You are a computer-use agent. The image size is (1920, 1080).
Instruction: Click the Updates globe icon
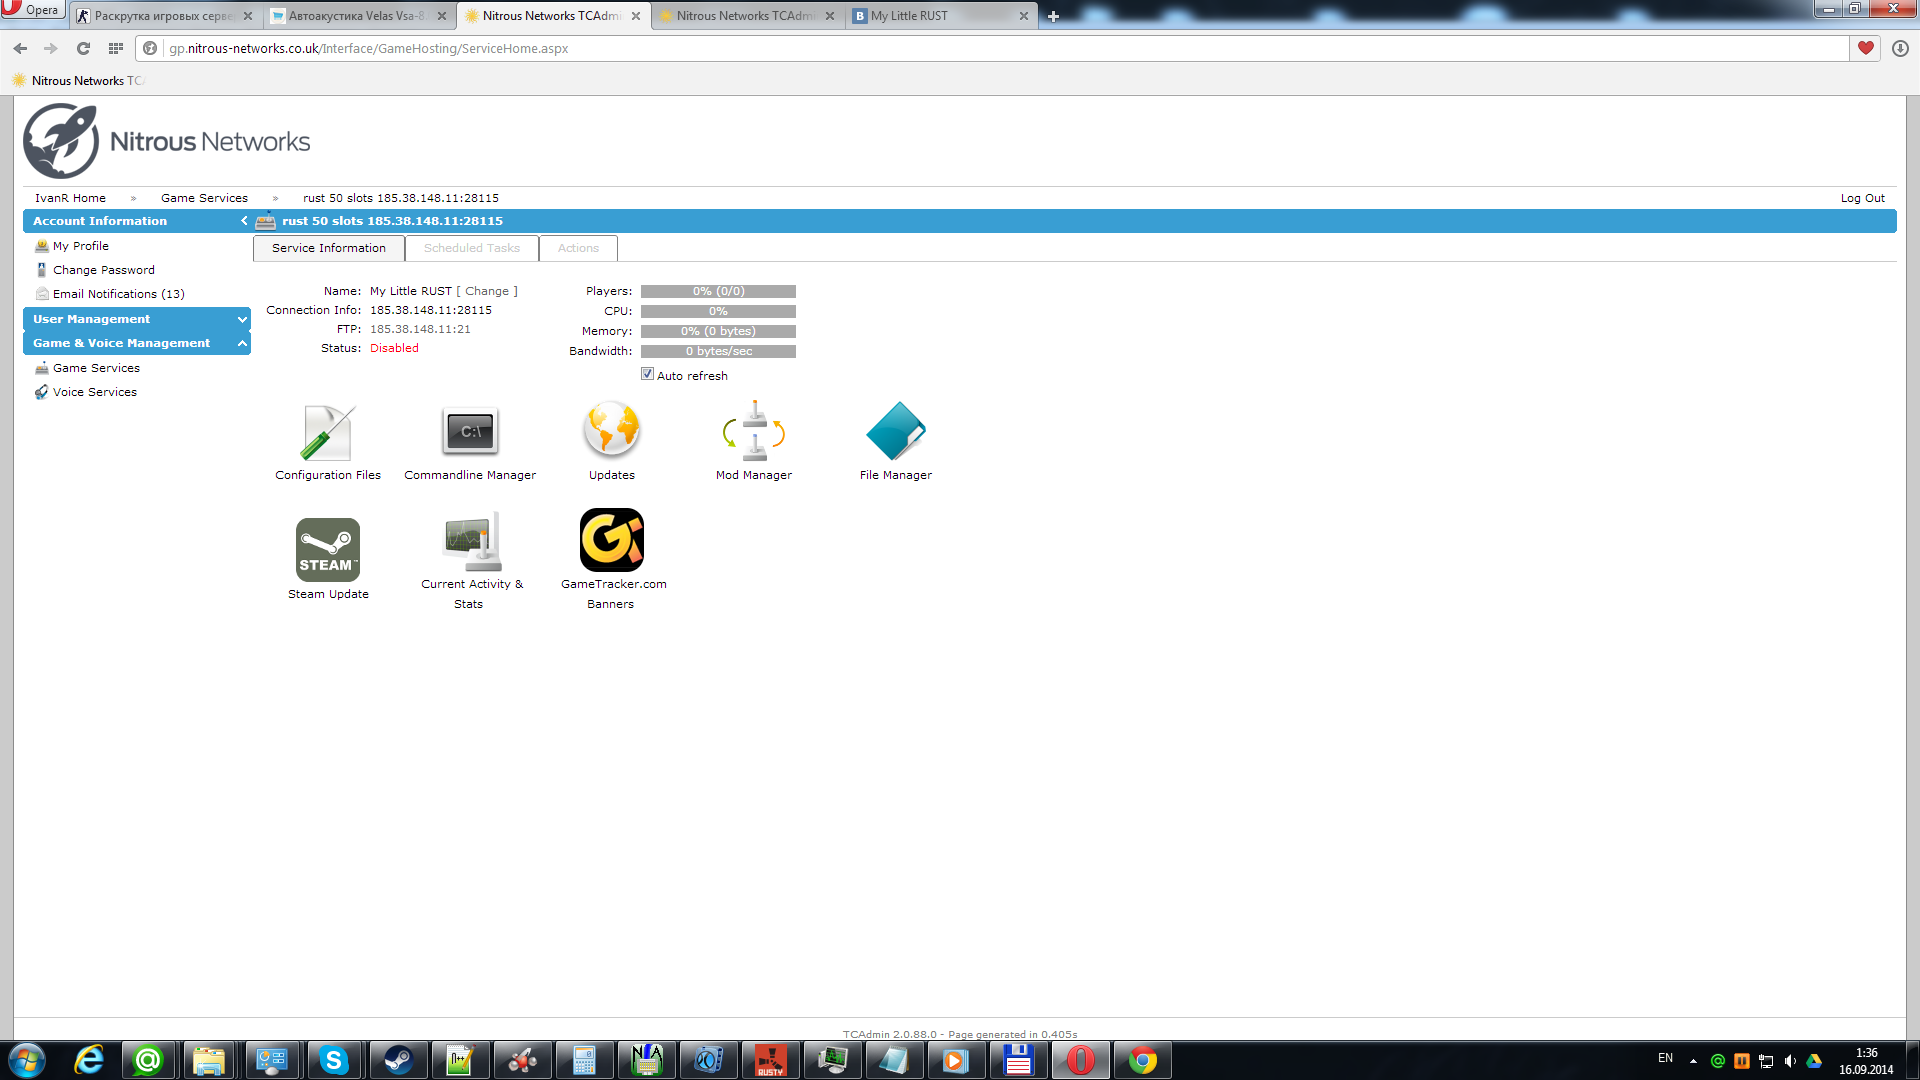pyautogui.click(x=611, y=431)
